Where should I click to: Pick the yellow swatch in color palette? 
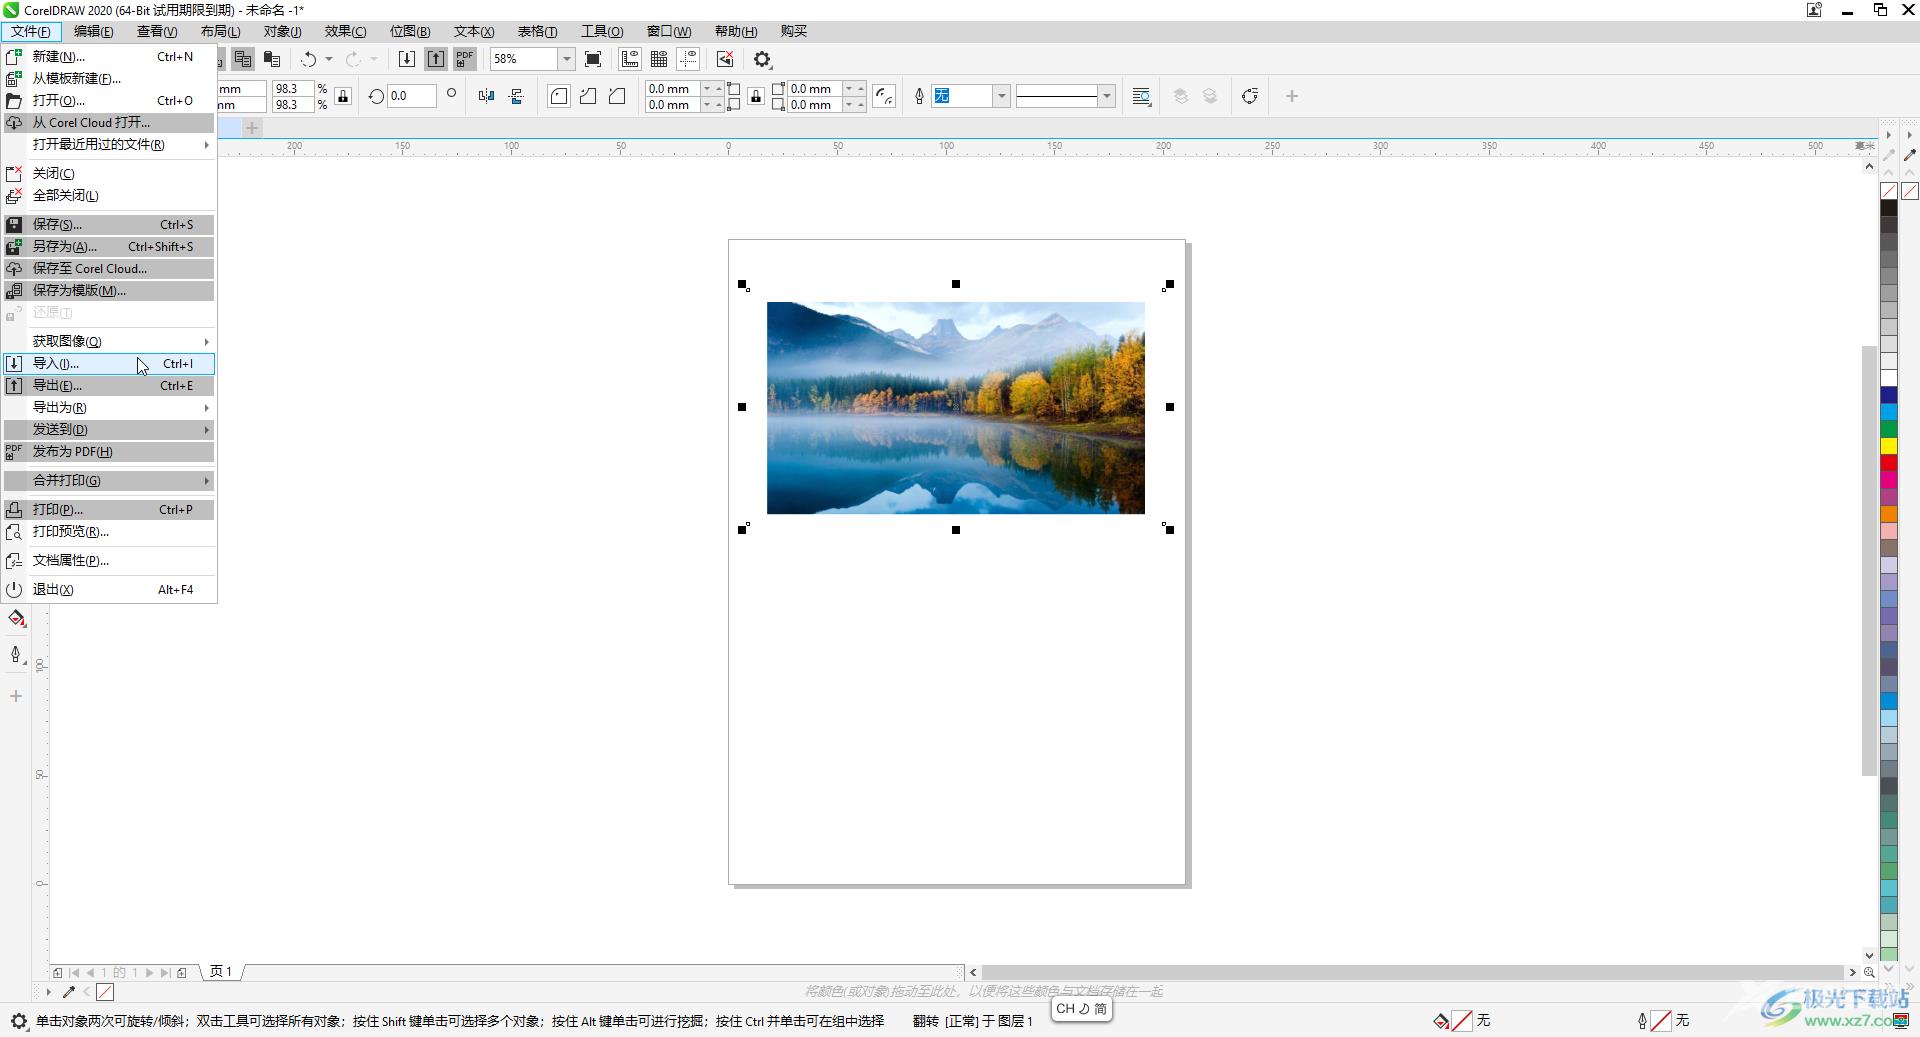(x=1888, y=446)
